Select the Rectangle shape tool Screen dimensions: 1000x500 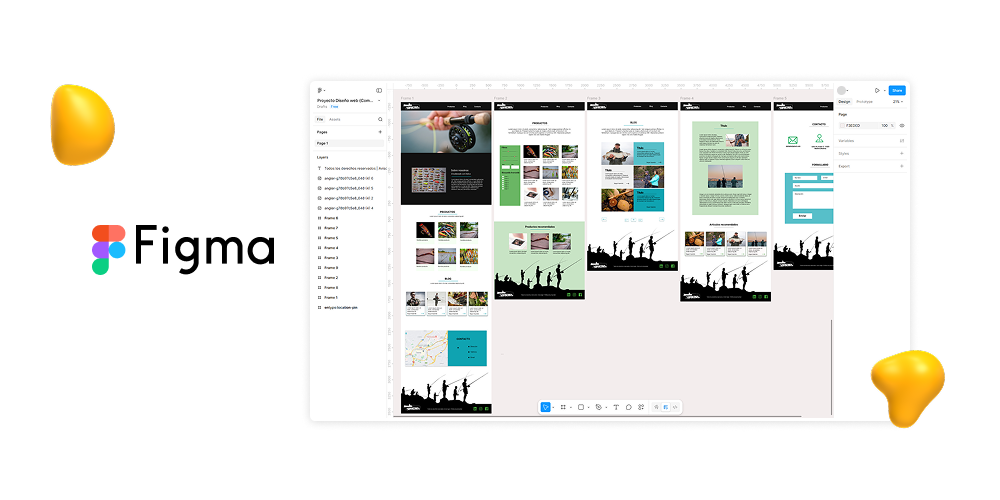(x=581, y=407)
